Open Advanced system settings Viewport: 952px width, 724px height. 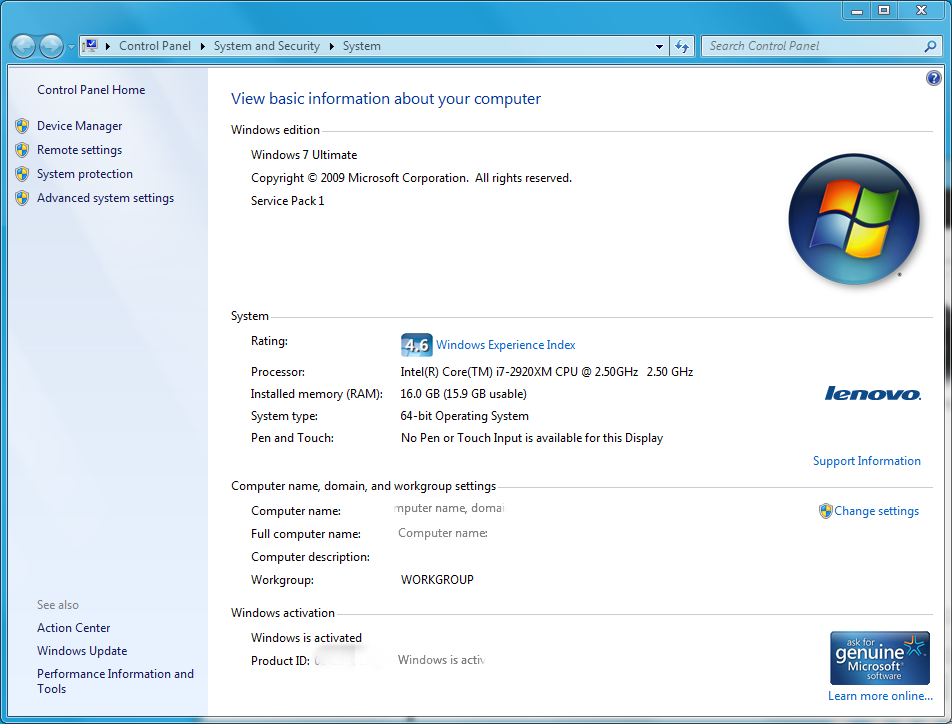(106, 198)
